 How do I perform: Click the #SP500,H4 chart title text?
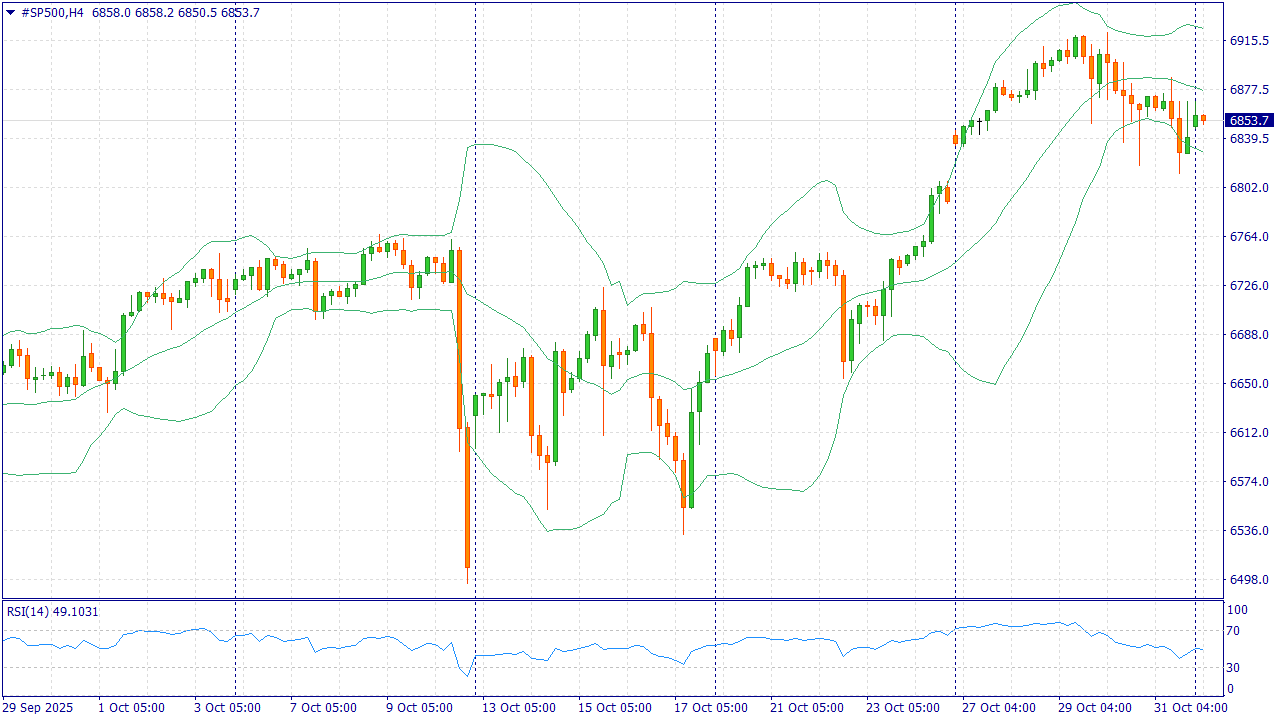51,13
